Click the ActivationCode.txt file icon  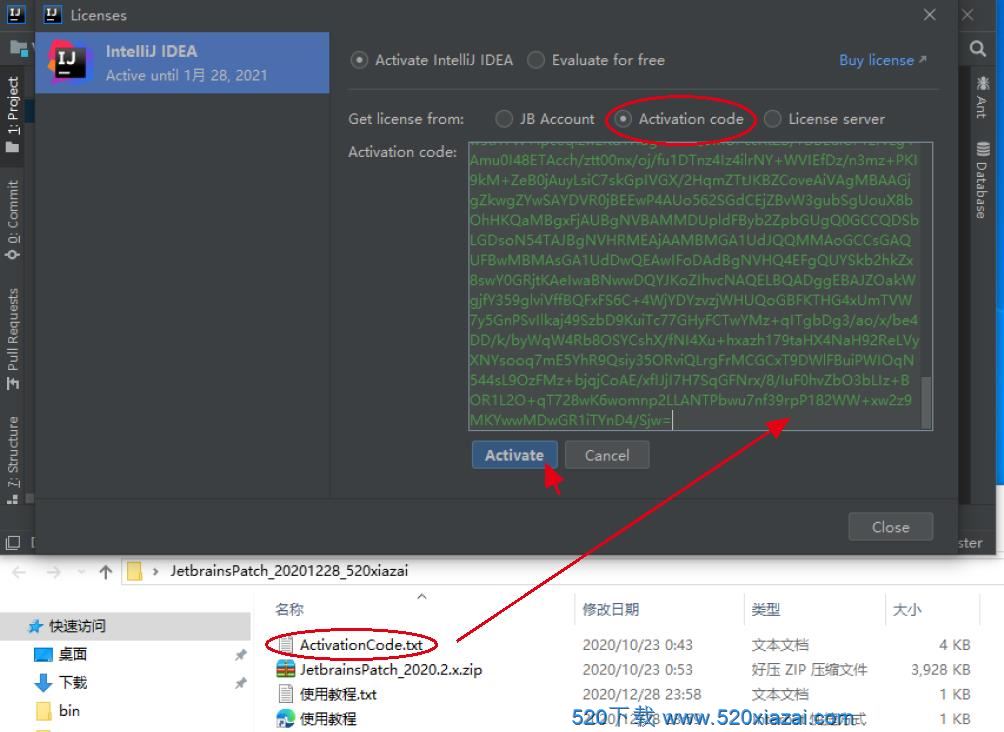coord(286,645)
